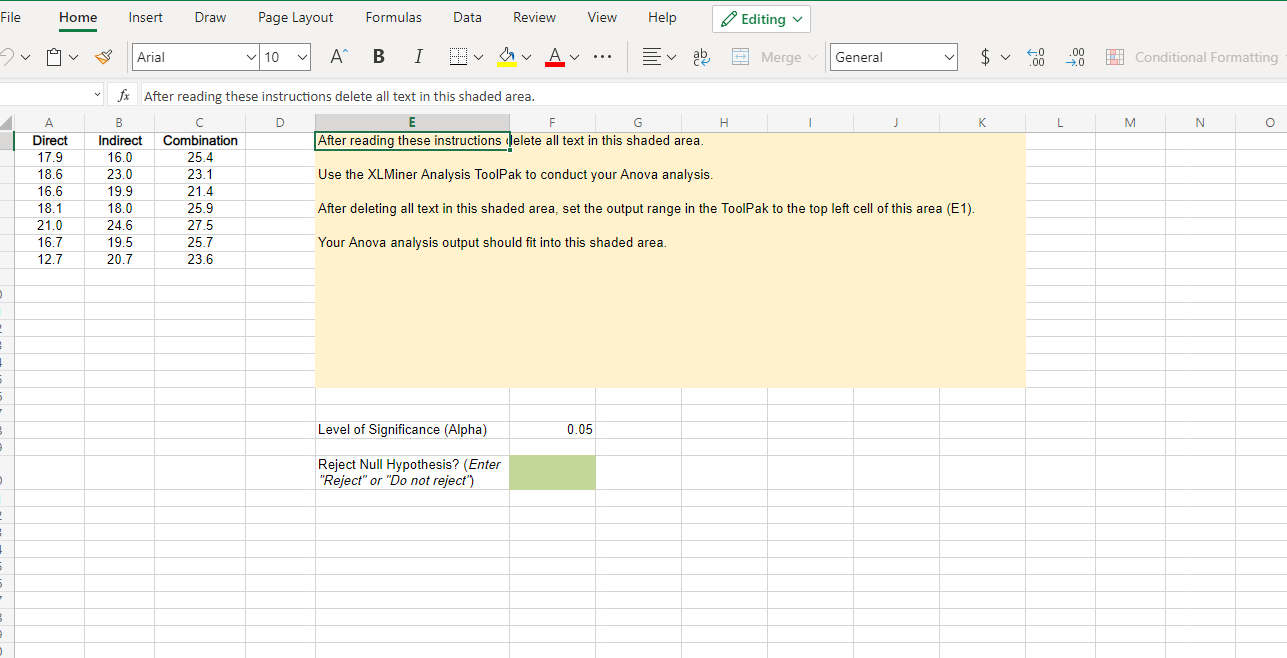Switch to the Formulas tab
This screenshot has width=1287, height=658.
click(x=393, y=17)
